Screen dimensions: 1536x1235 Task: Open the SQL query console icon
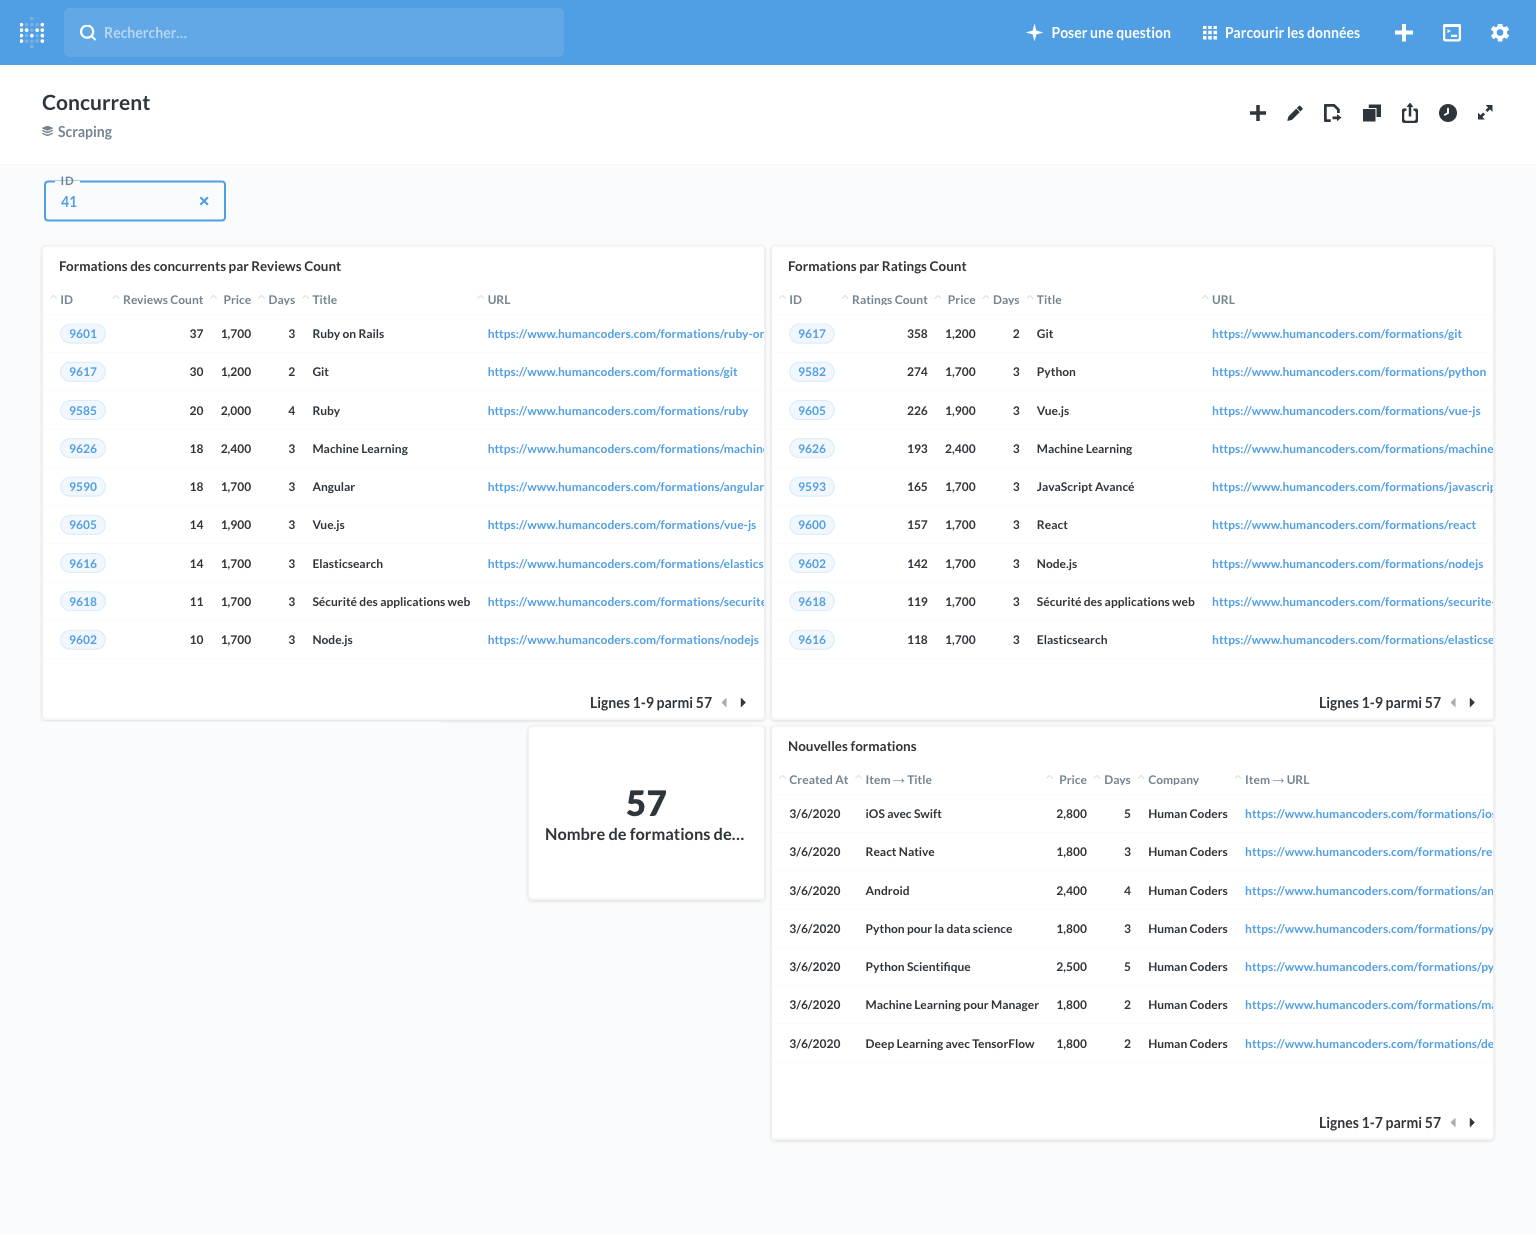(x=1451, y=33)
